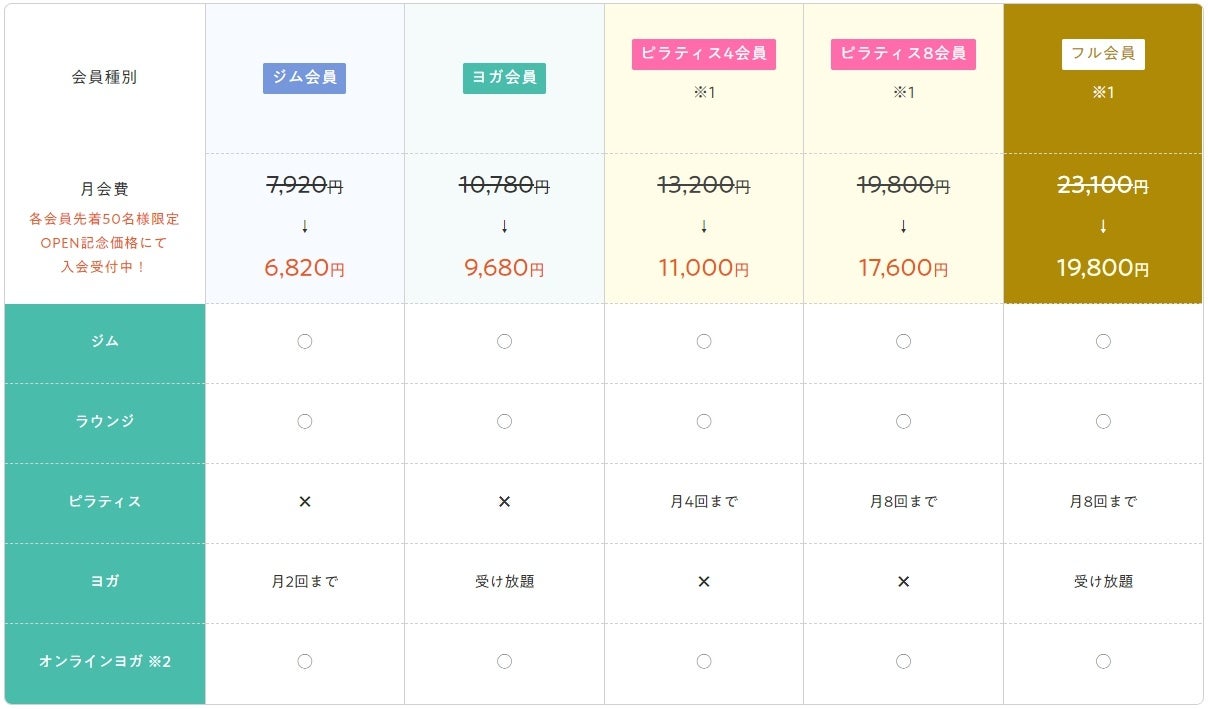1208x709 pixels.
Task: Click 受け放題 text under ヨガ会員
Action: pyautogui.click(x=504, y=582)
